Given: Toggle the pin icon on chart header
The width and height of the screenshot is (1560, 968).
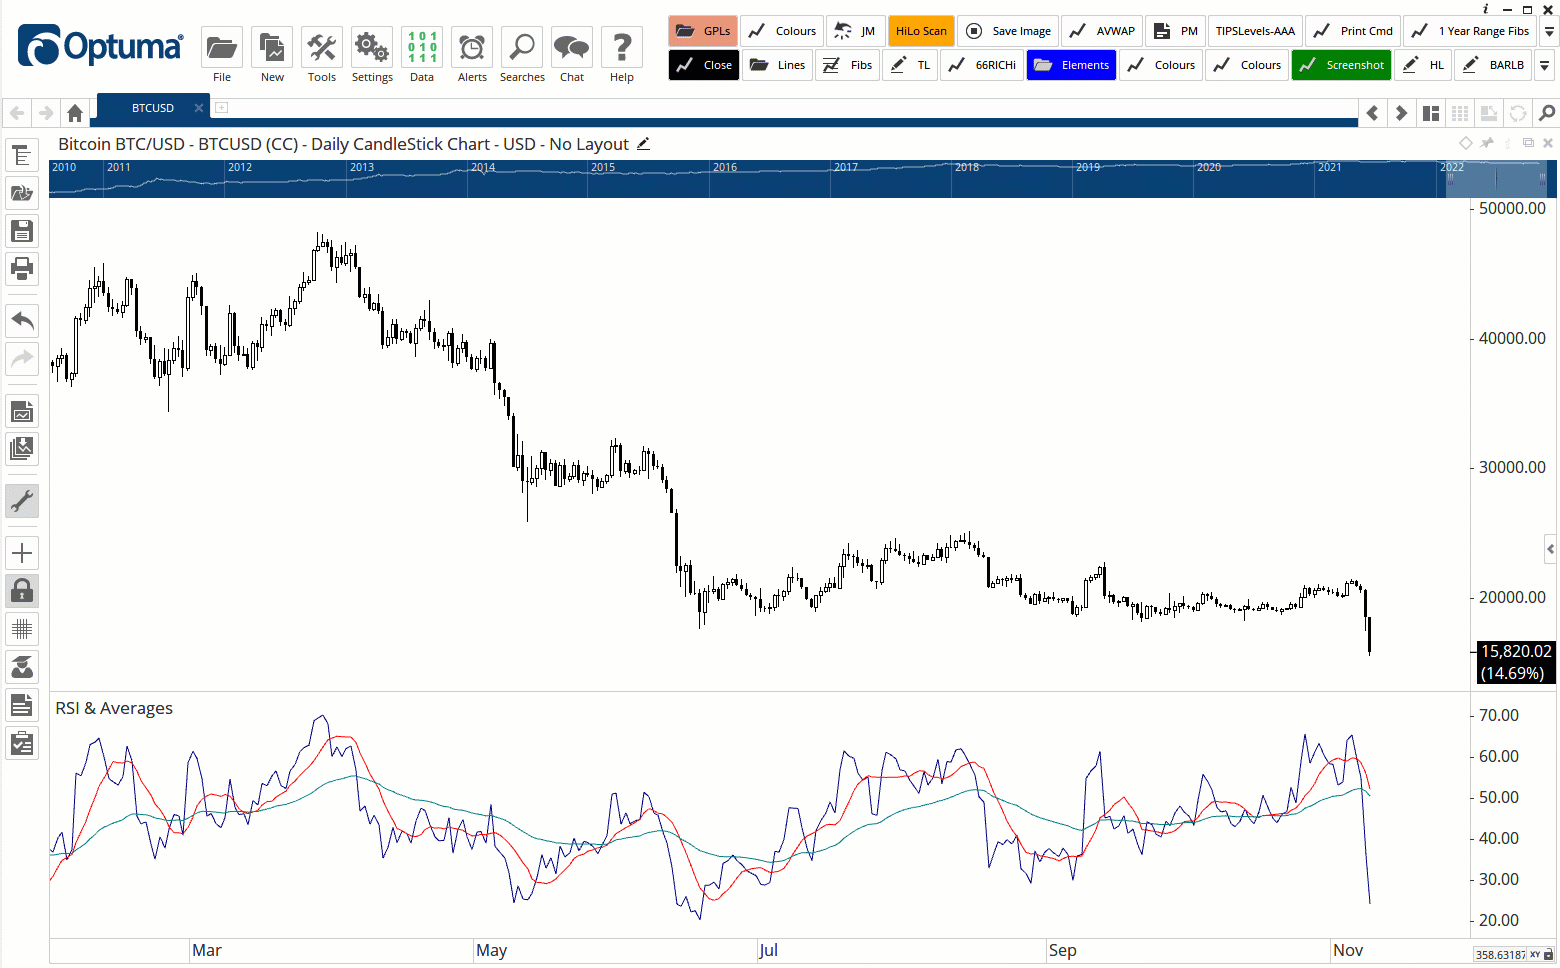Looking at the screenshot, I should [1487, 144].
